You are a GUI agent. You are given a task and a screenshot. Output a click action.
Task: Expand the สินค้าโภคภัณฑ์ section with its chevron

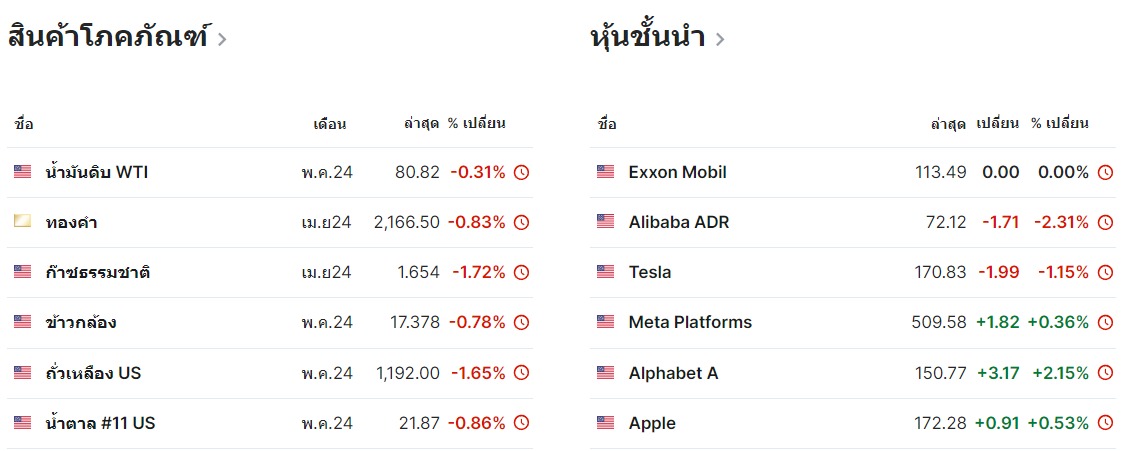tap(222, 39)
